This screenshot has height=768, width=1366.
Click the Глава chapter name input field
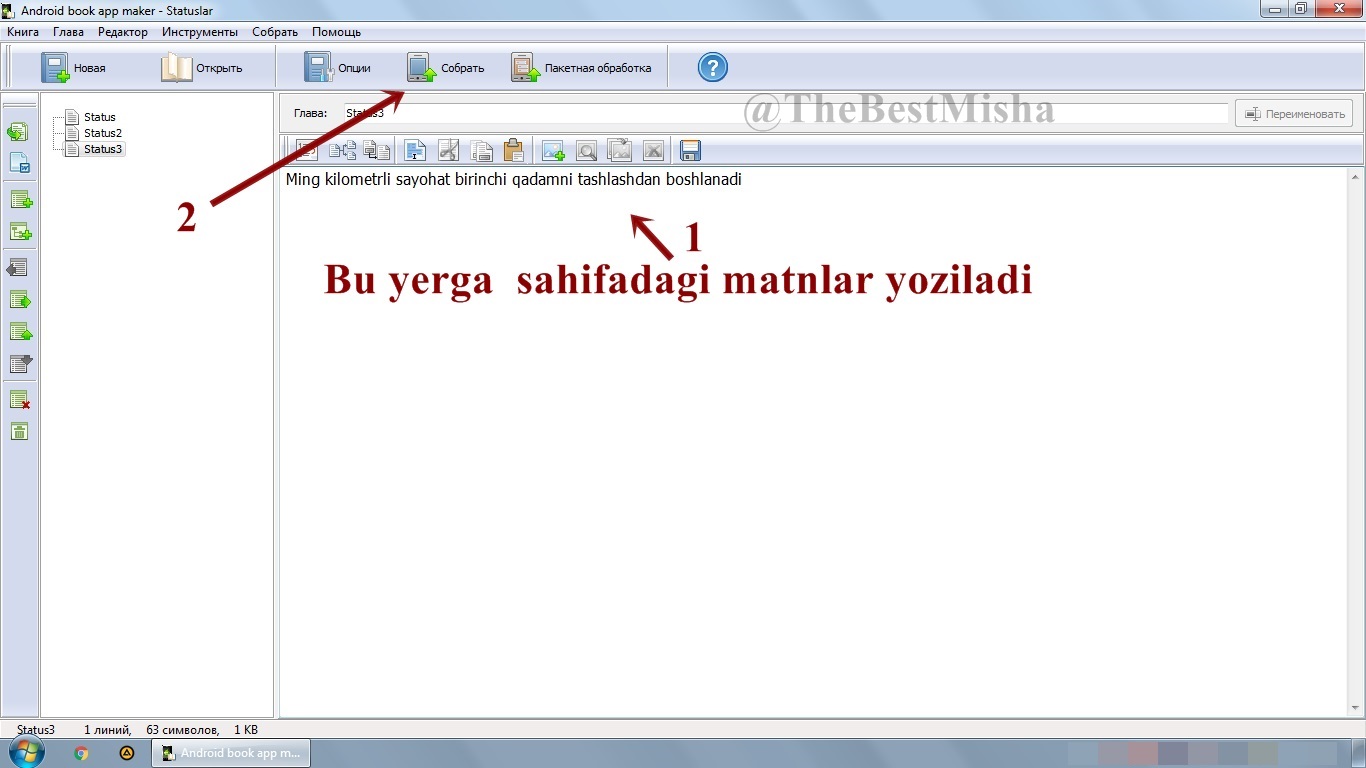[785, 113]
